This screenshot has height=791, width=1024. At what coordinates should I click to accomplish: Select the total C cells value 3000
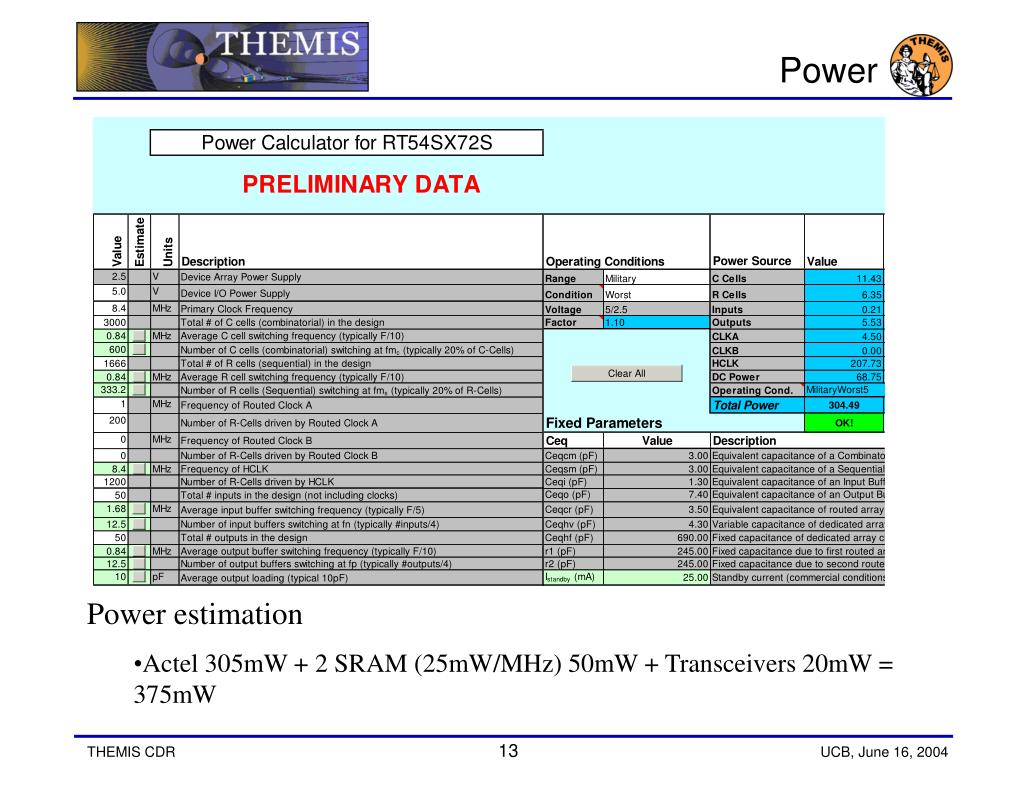pyautogui.click(x=111, y=323)
